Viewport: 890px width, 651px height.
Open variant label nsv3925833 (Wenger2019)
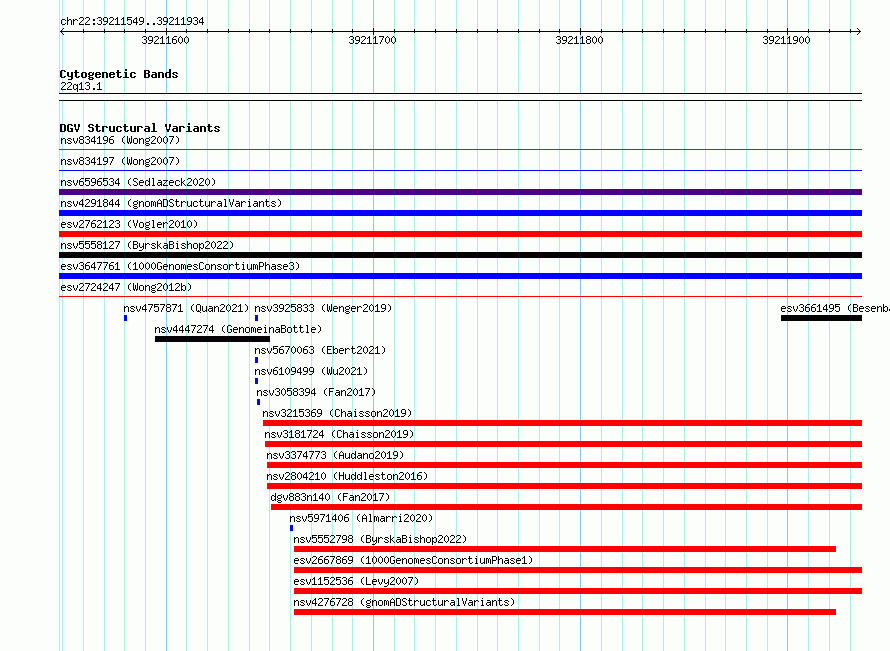pos(323,308)
